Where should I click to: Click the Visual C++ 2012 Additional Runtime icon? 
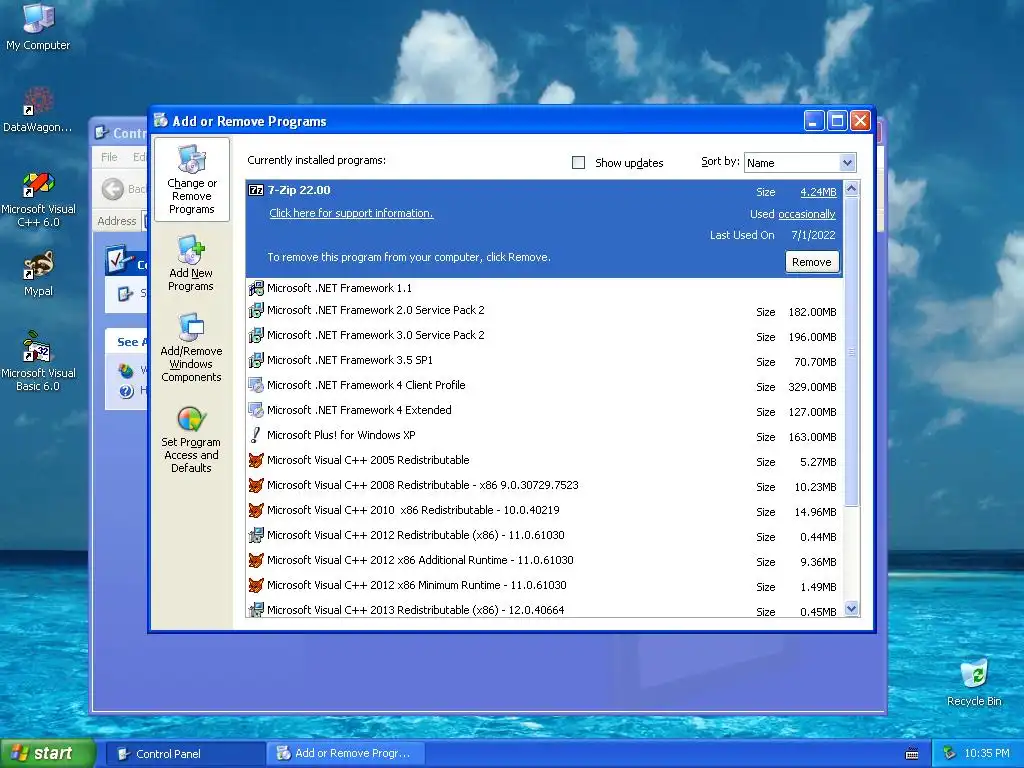click(x=256, y=560)
